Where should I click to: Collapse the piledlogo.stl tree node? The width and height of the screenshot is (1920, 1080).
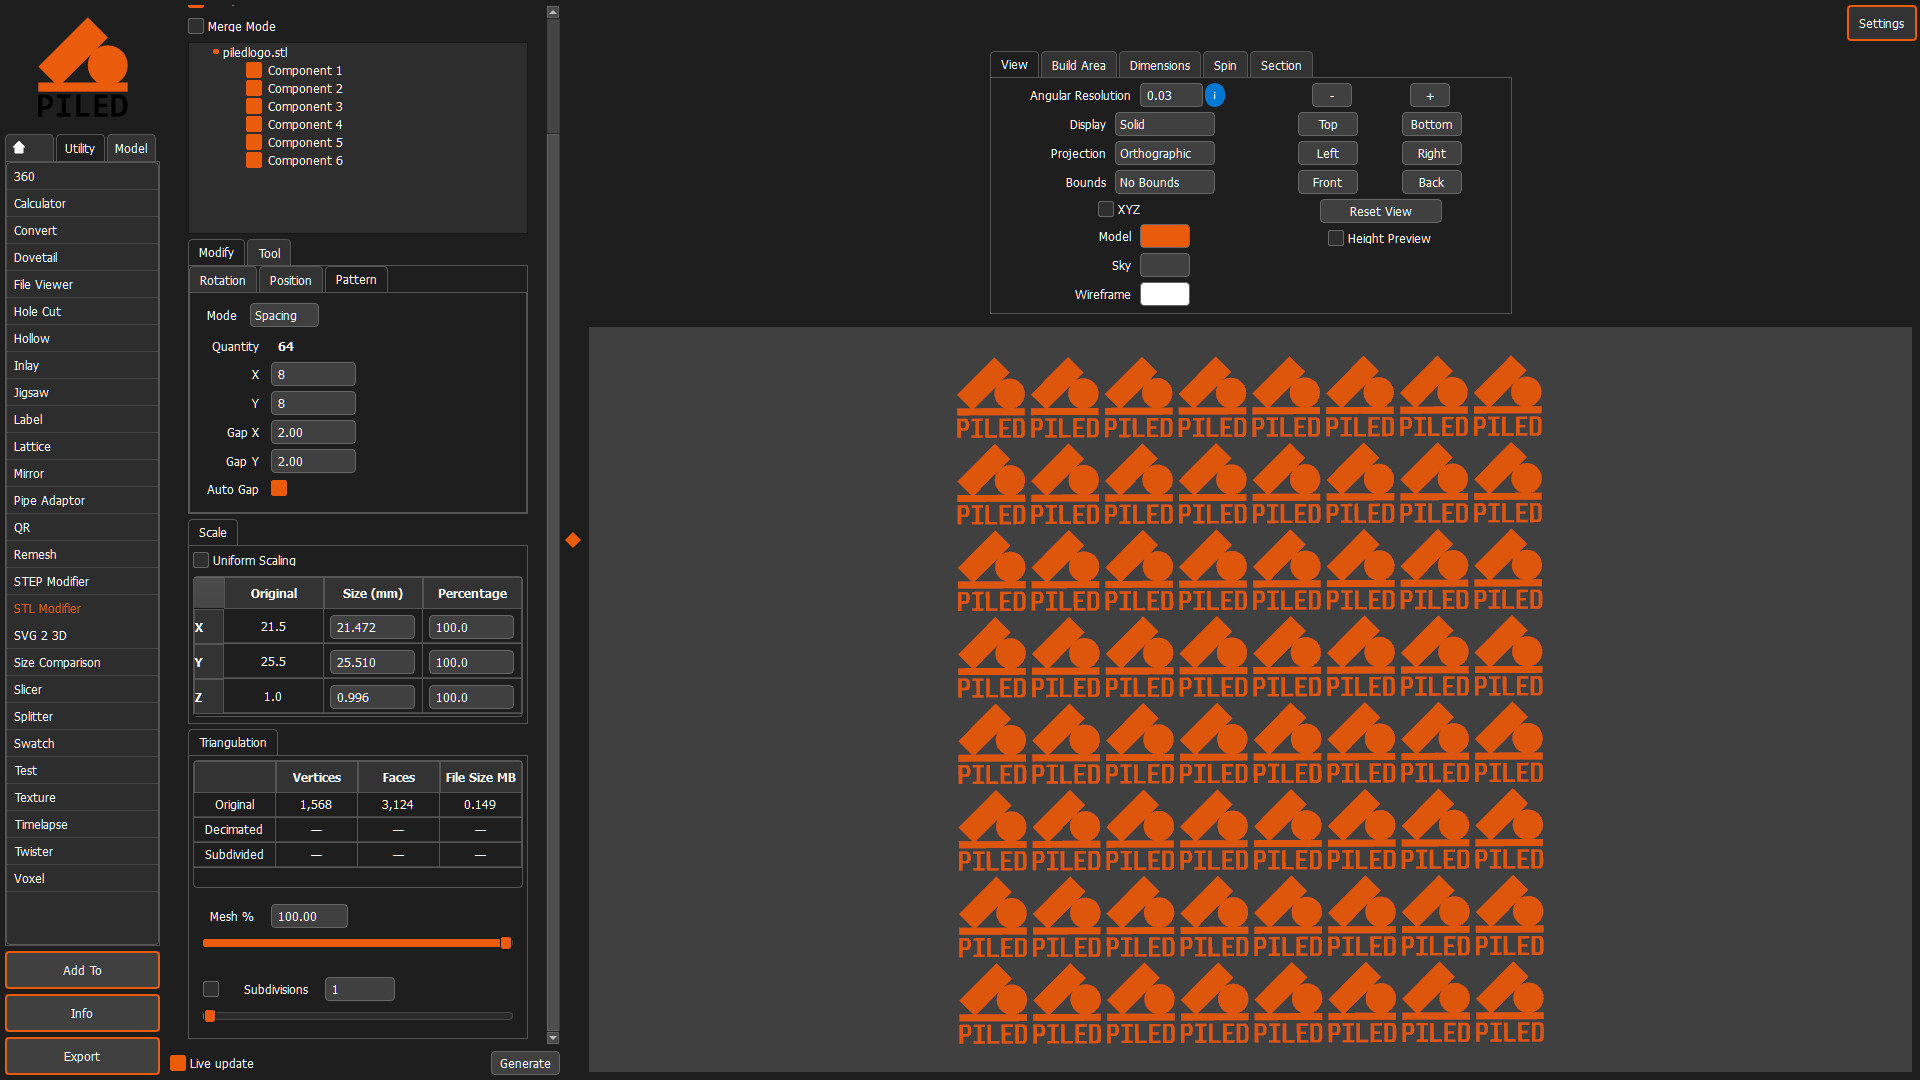(x=216, y=52)
